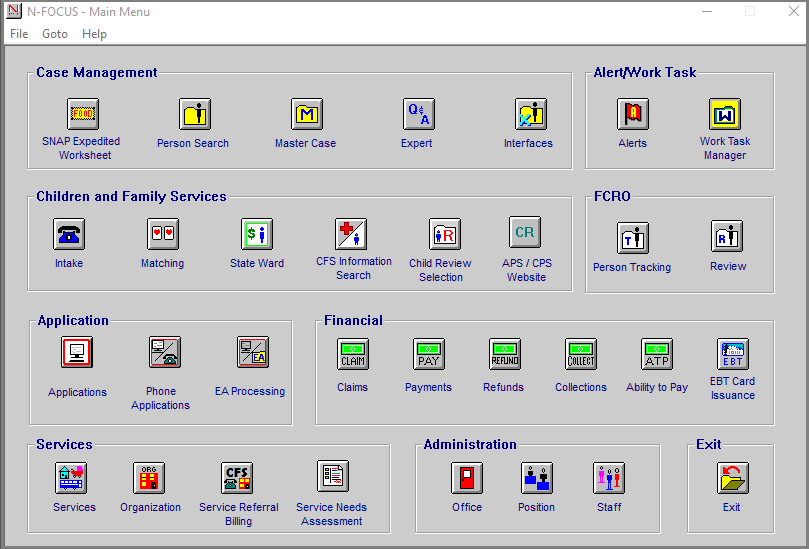Open Service Needs Assessment icon
Screen dimensions: 809x549
[x=333, y=476]
